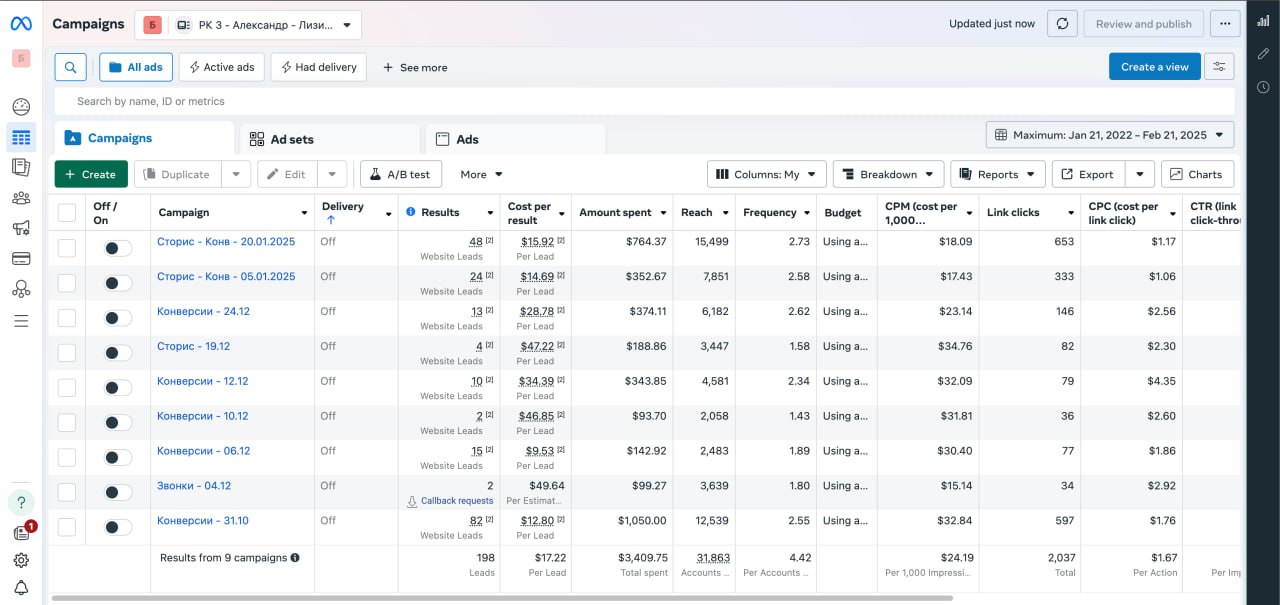1280x605 pixels.
Task: Expand the Columns: My dropdown
Action: click(x=766, y=174)
